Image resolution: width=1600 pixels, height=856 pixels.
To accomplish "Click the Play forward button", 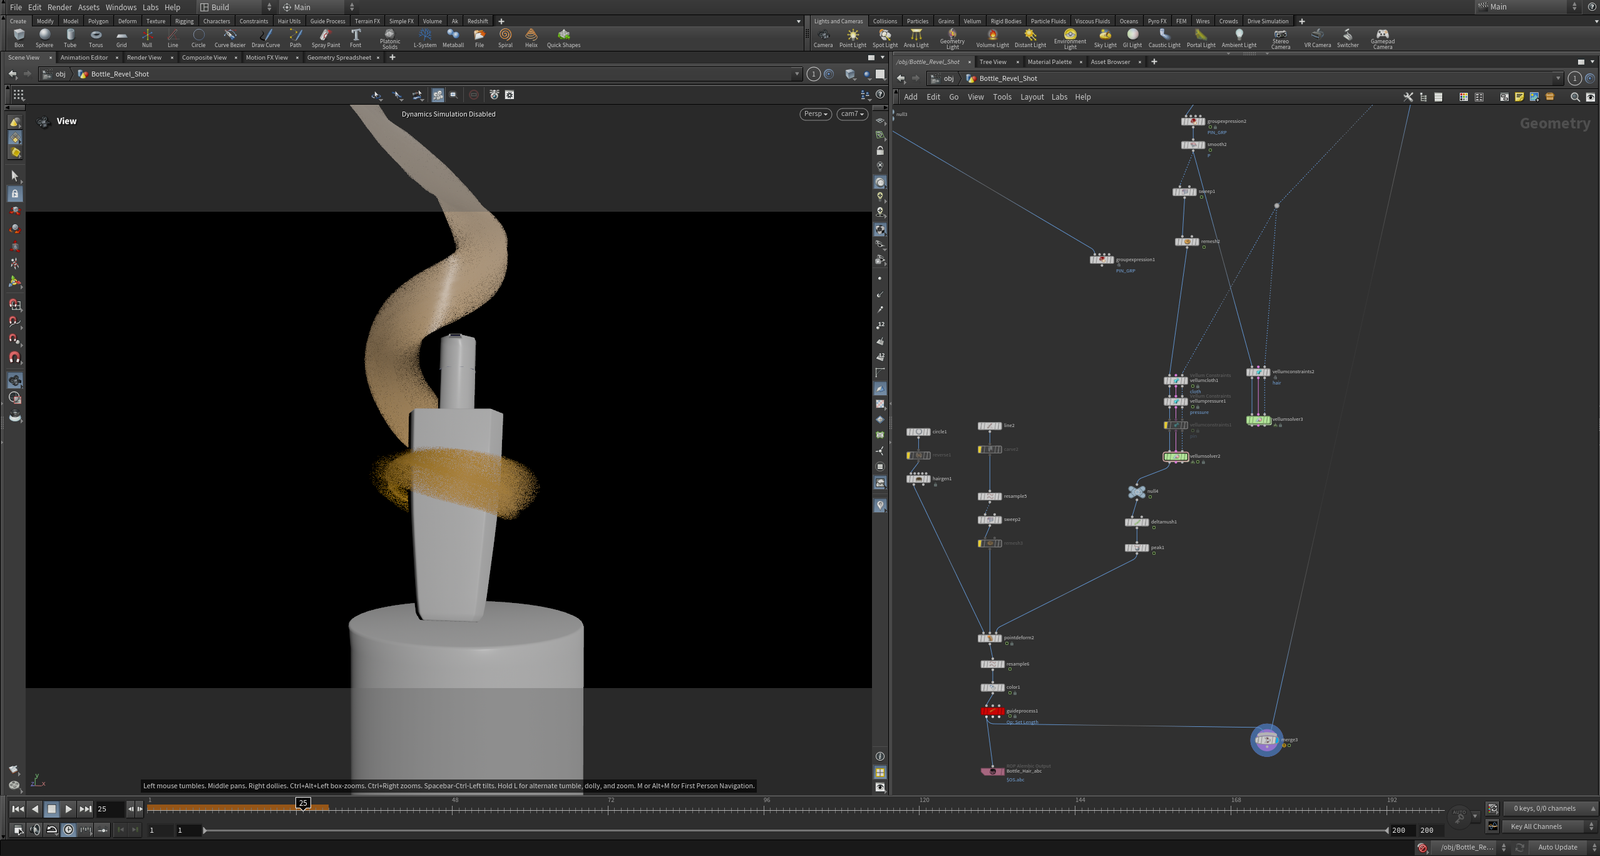I will 69,809.
